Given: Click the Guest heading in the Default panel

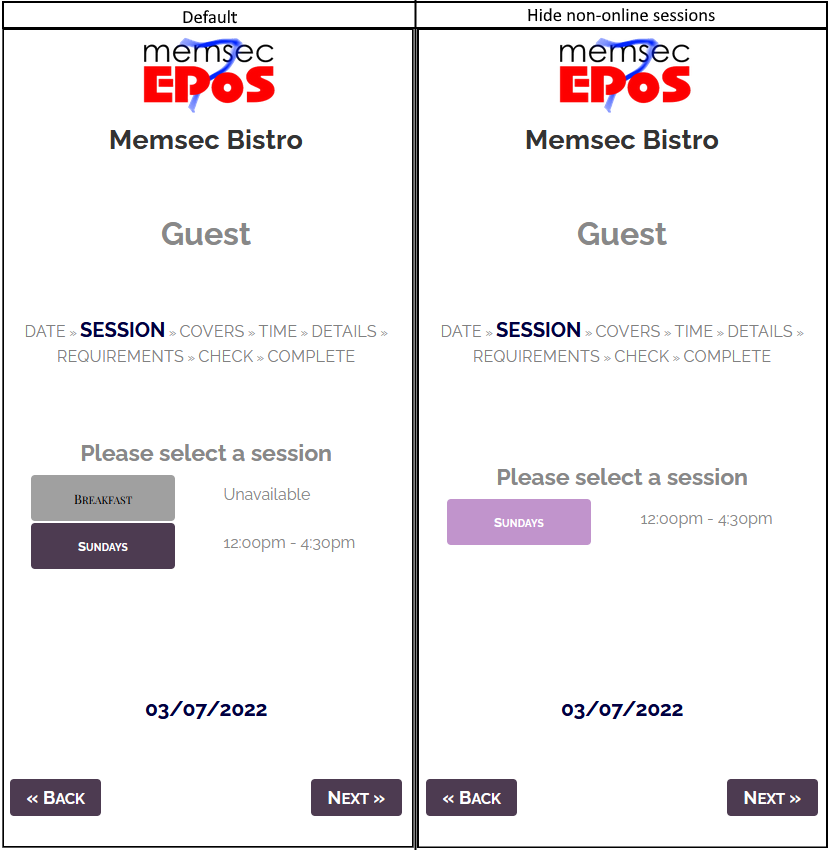Looking at the screenshot, I should (206, 234).
